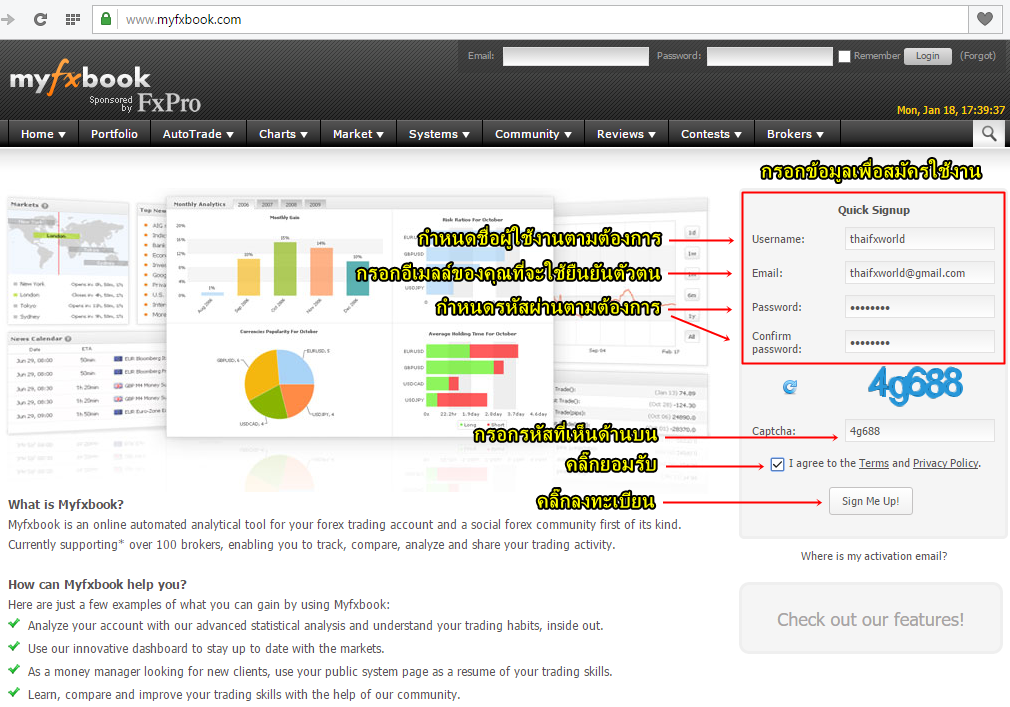Expand the Market dropdown menu
This screenshot has height=707, width=1010.
(358, 134)
